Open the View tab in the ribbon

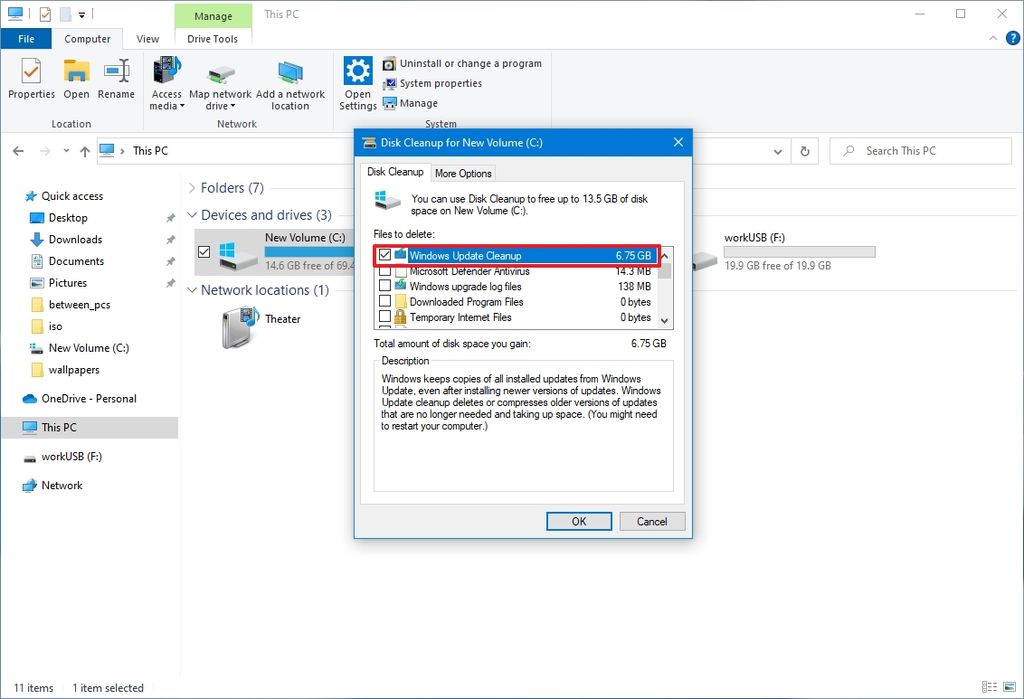(x=147, y=39)
